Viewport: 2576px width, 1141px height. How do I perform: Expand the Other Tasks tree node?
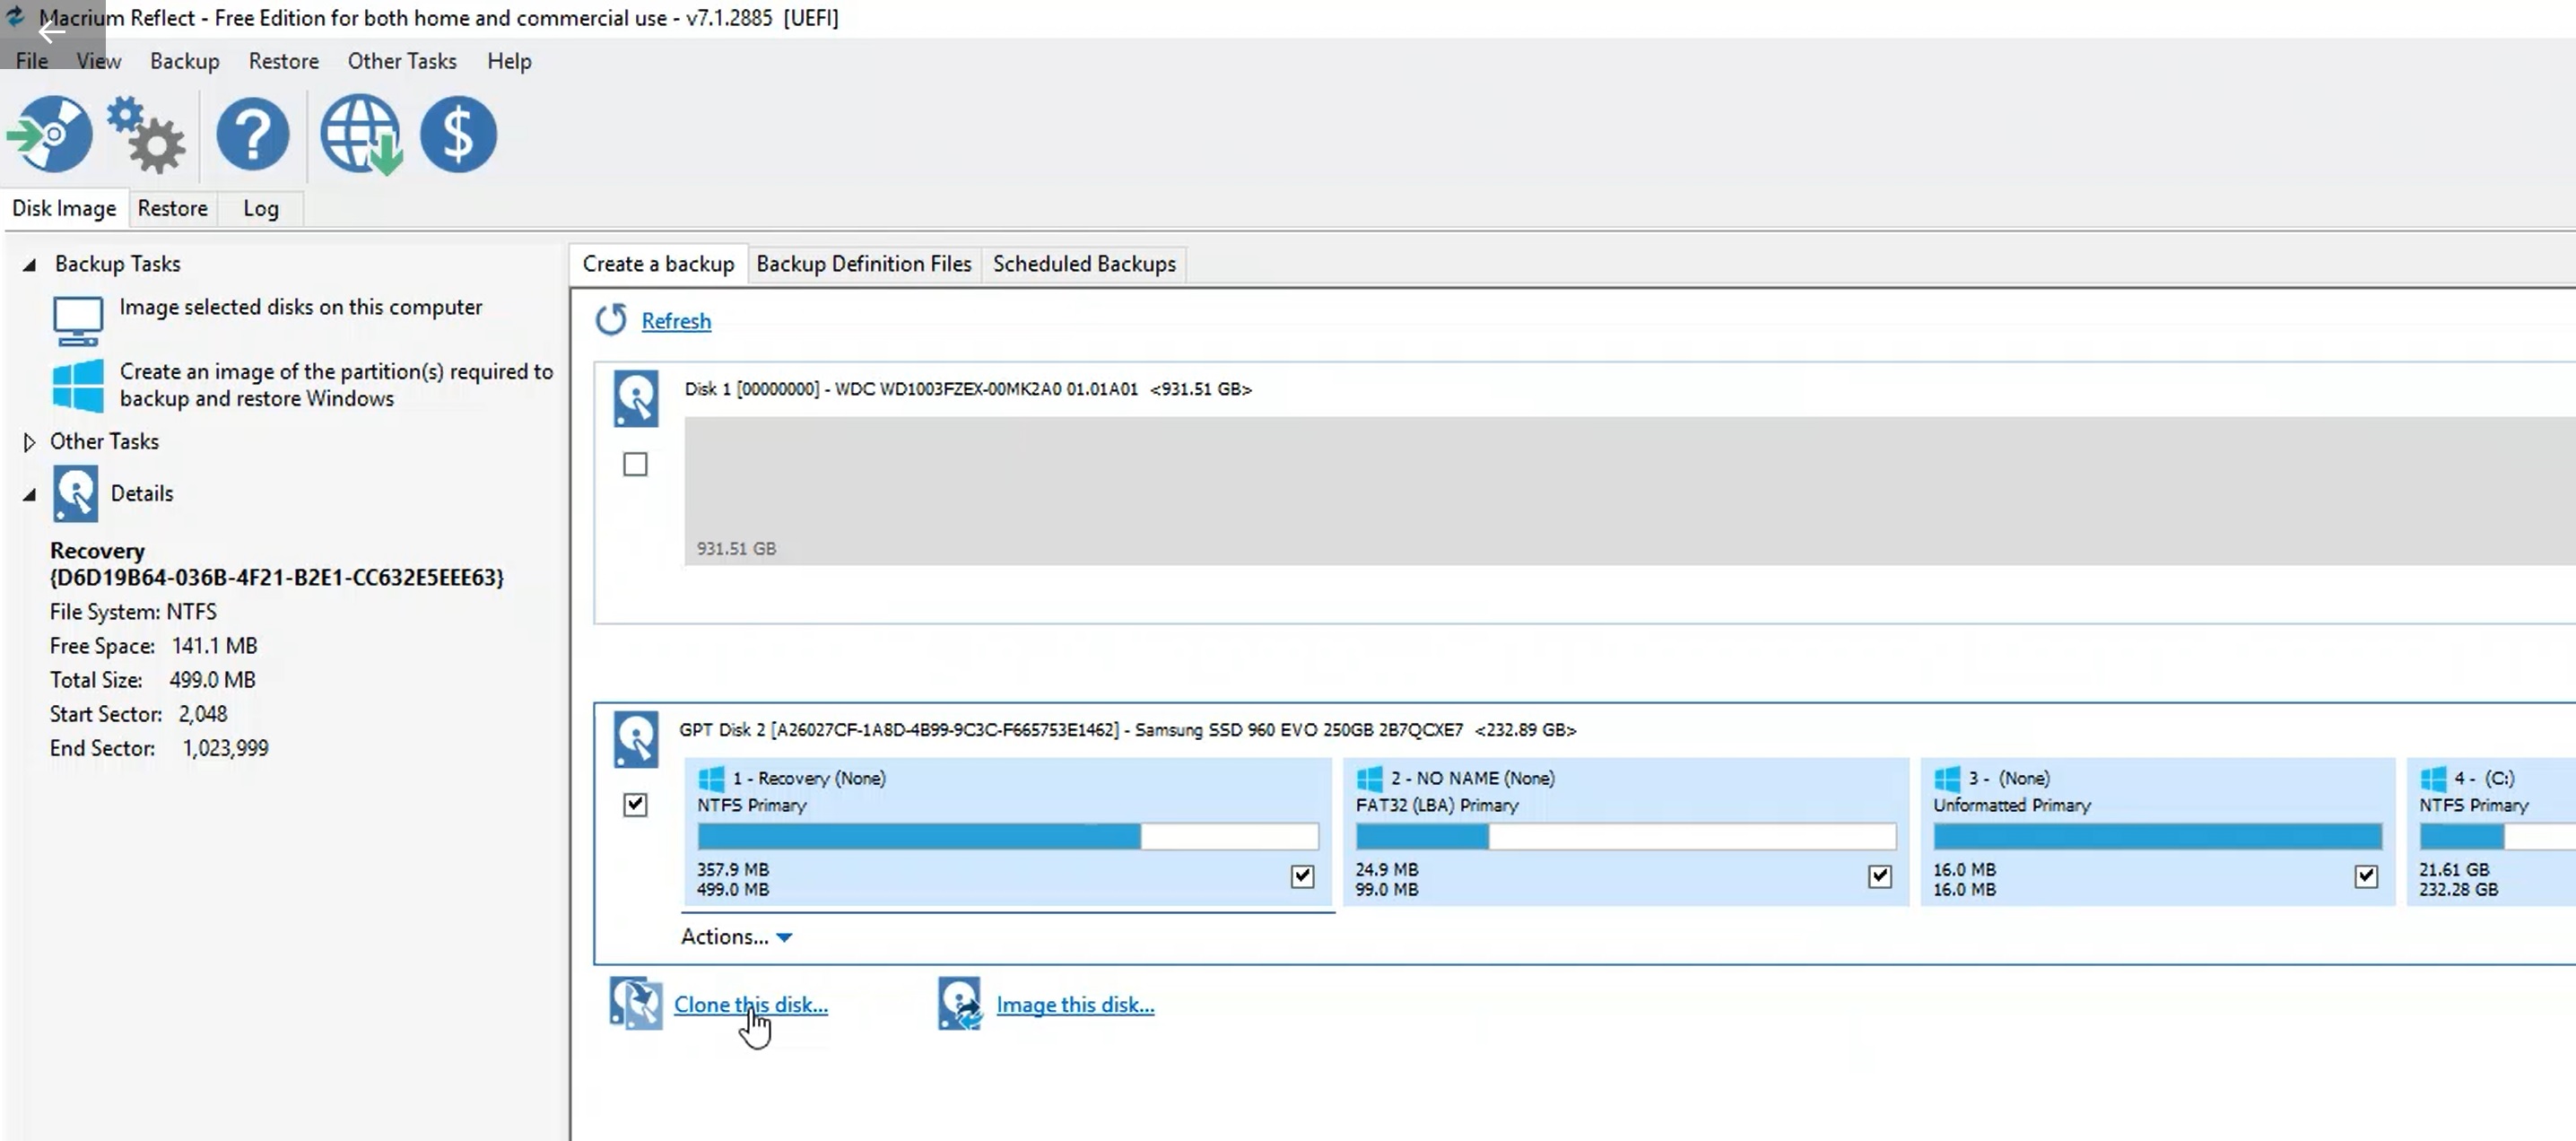(29, 442)
